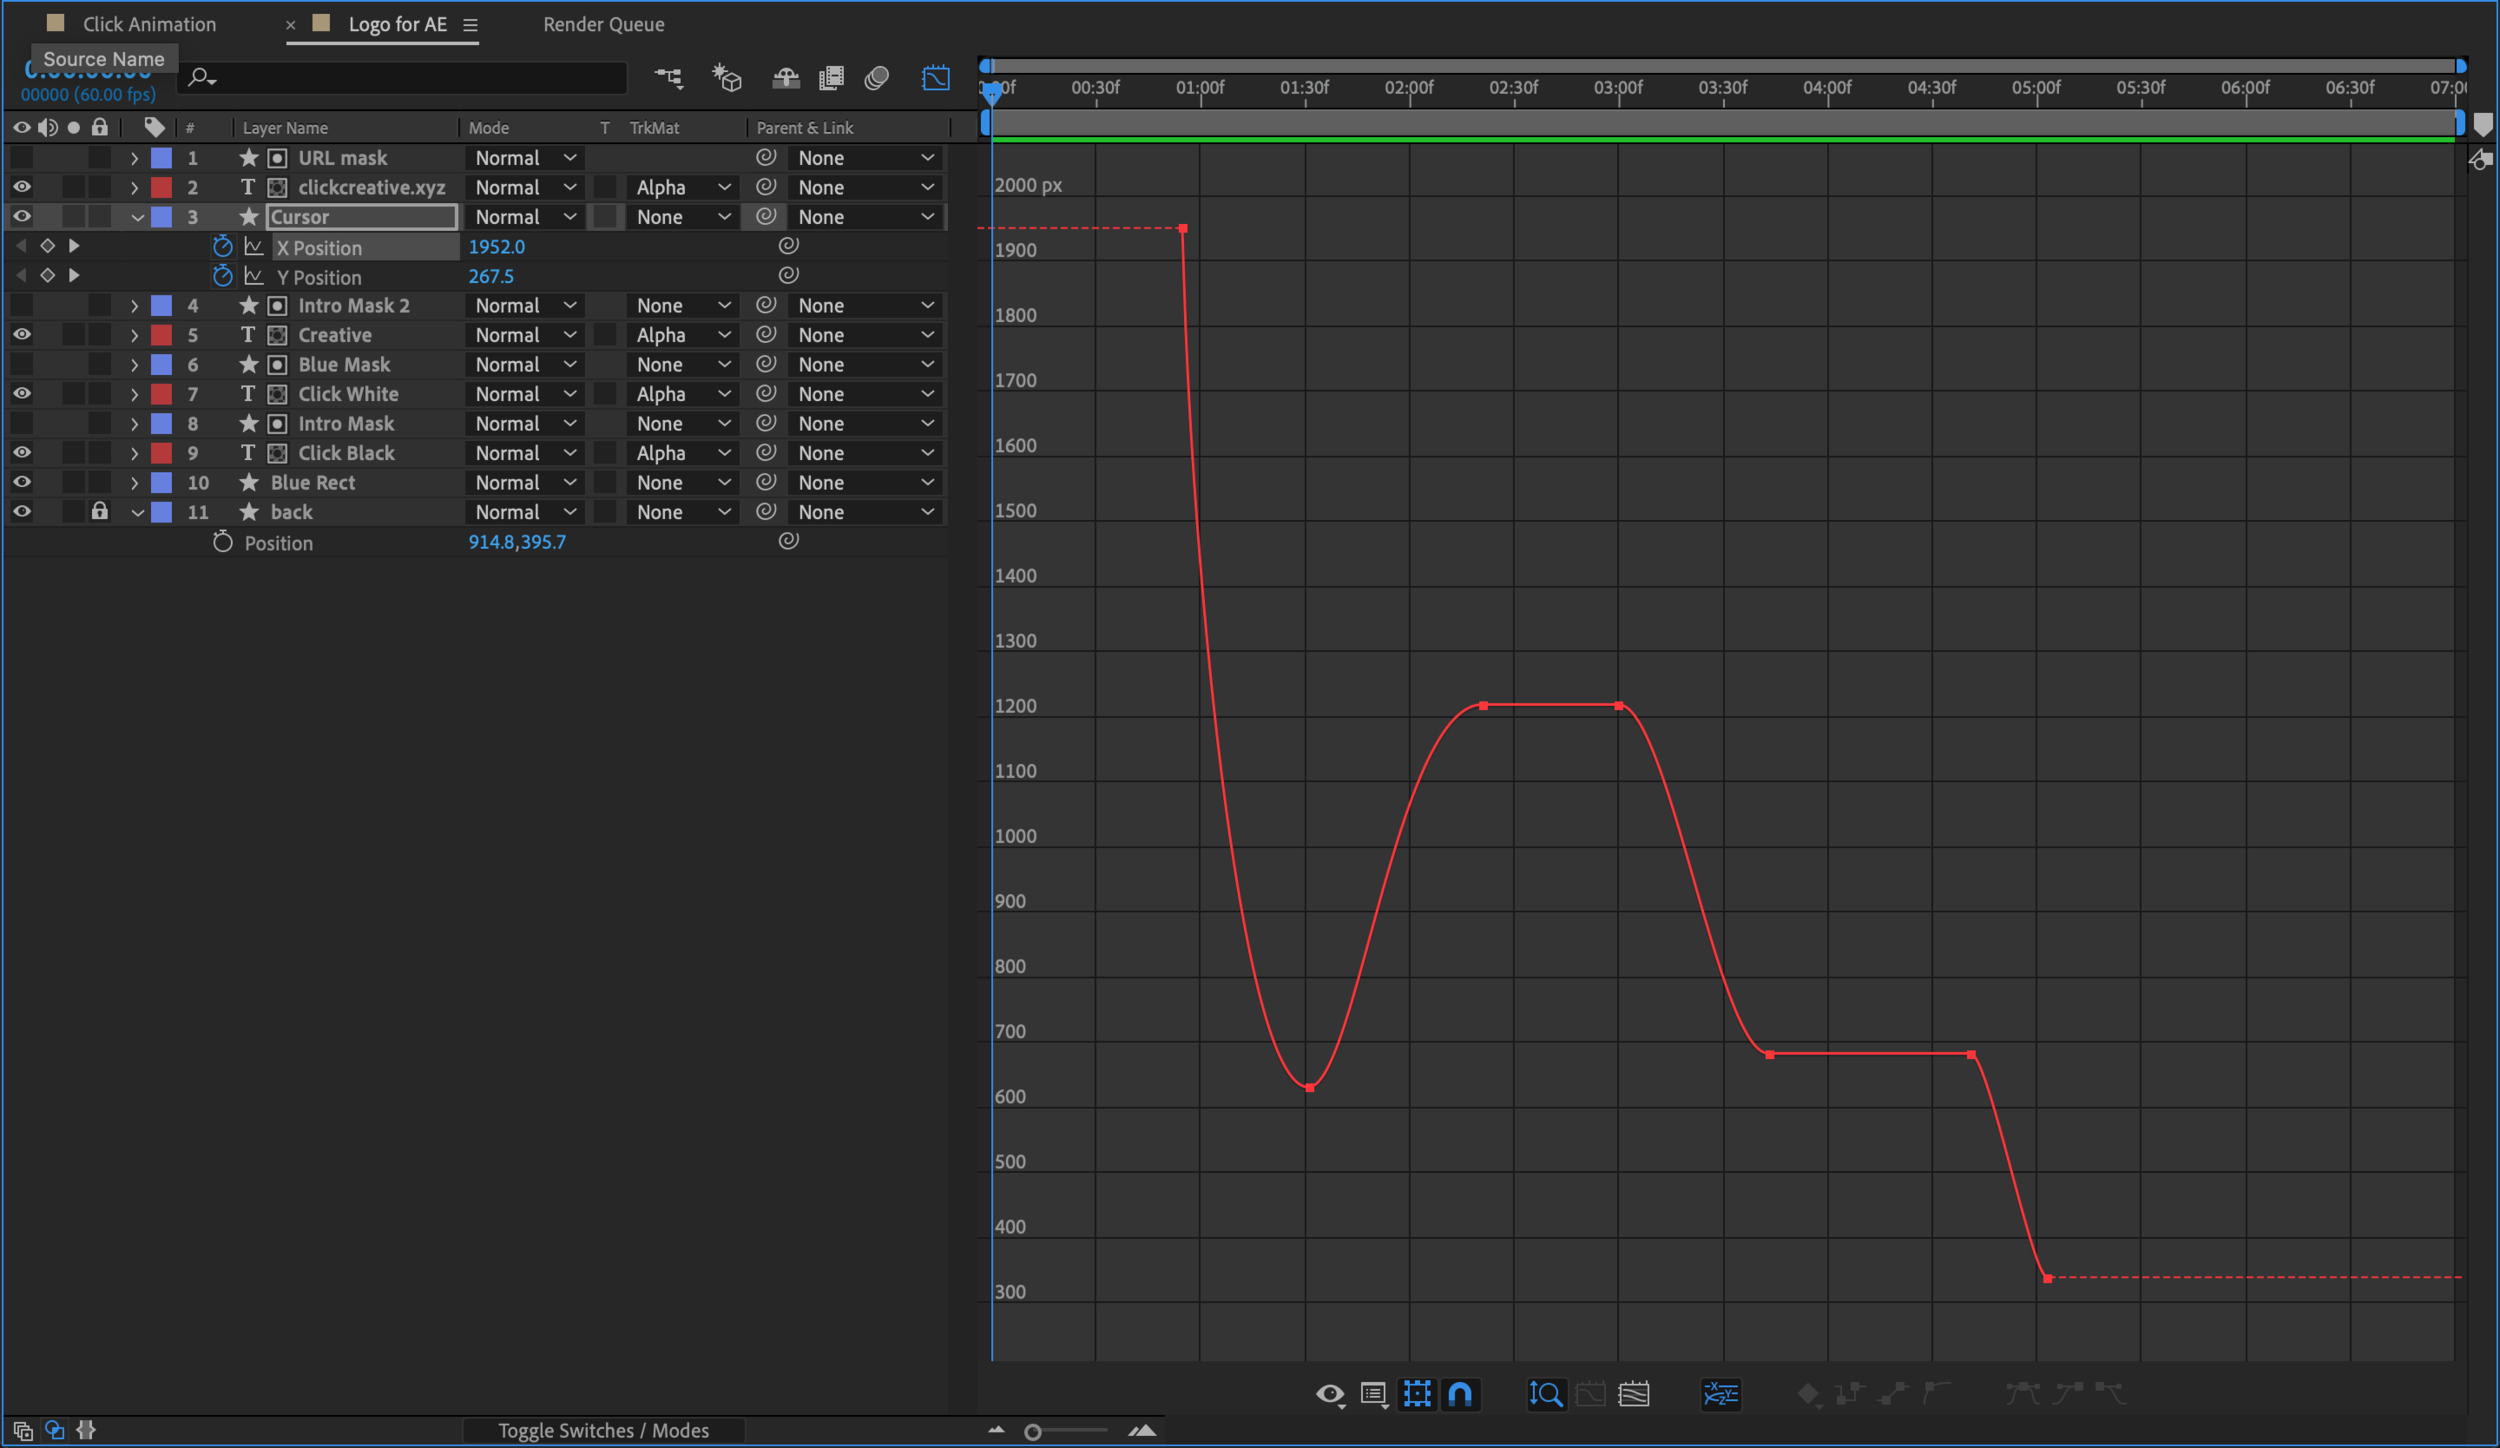Click the X Position value 1952.0
2500x1448 pixels.
click(x=497, y=247)
